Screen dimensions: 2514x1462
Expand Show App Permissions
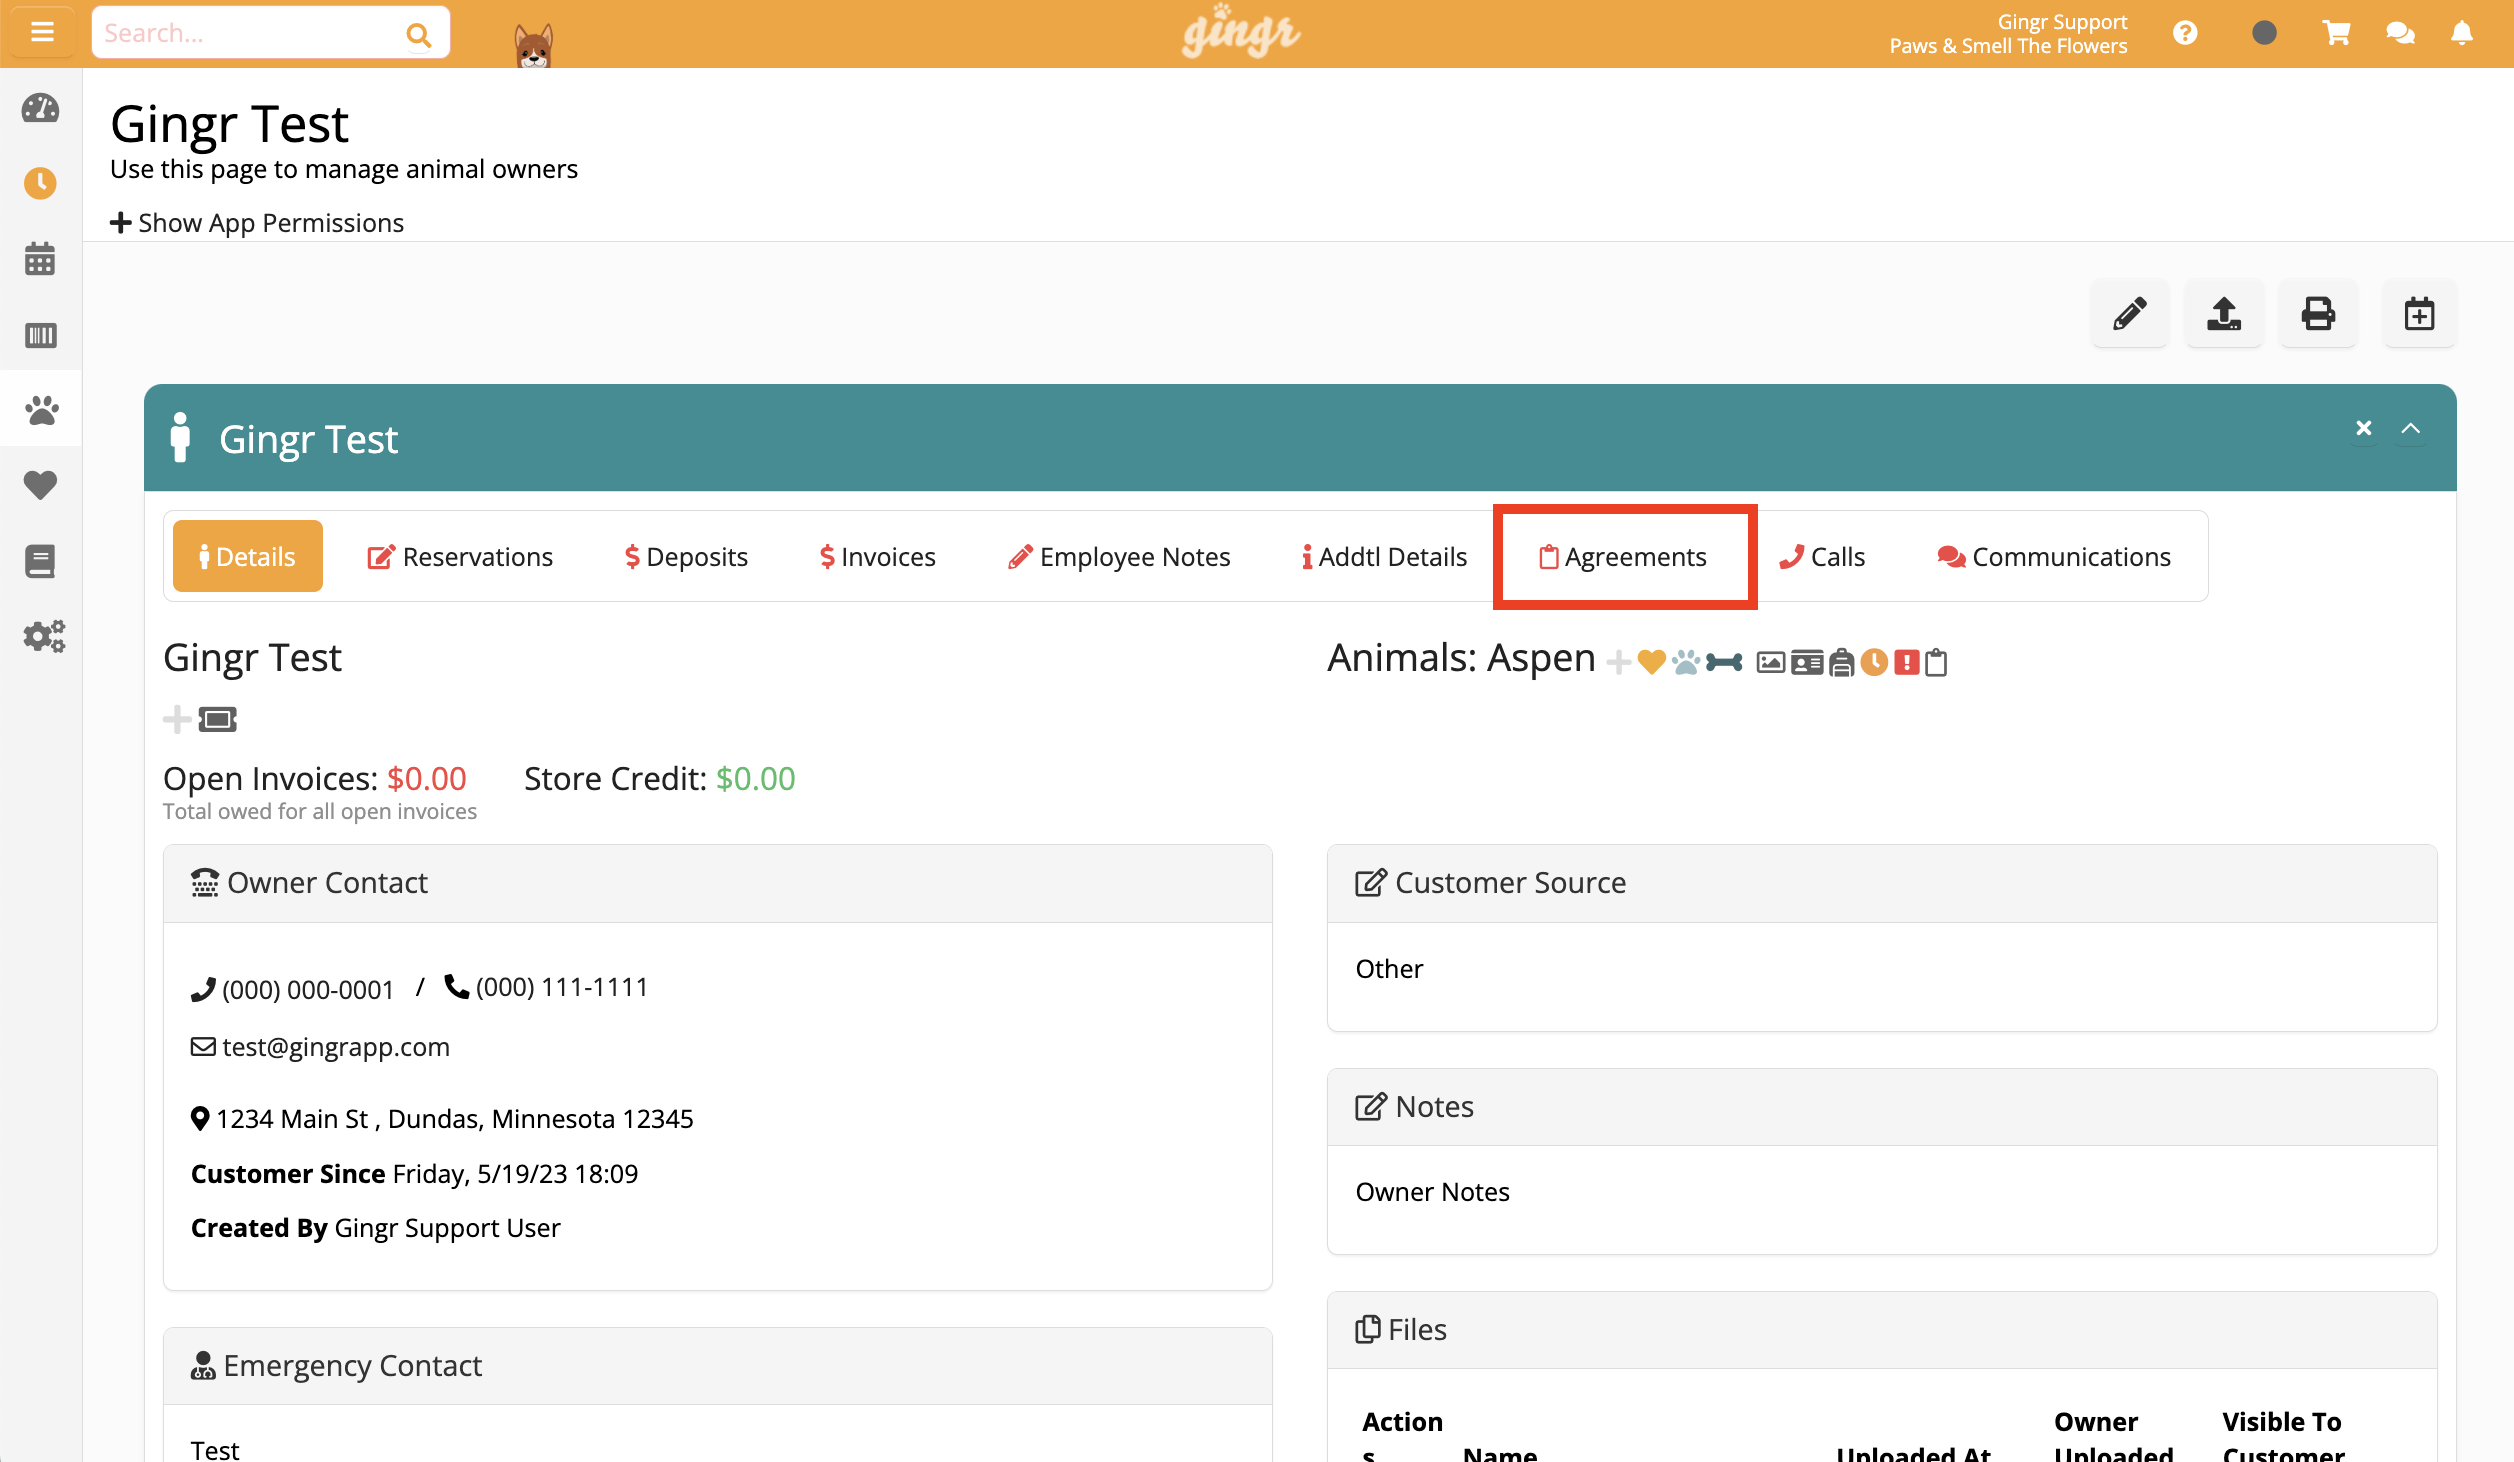click(257, 223)
